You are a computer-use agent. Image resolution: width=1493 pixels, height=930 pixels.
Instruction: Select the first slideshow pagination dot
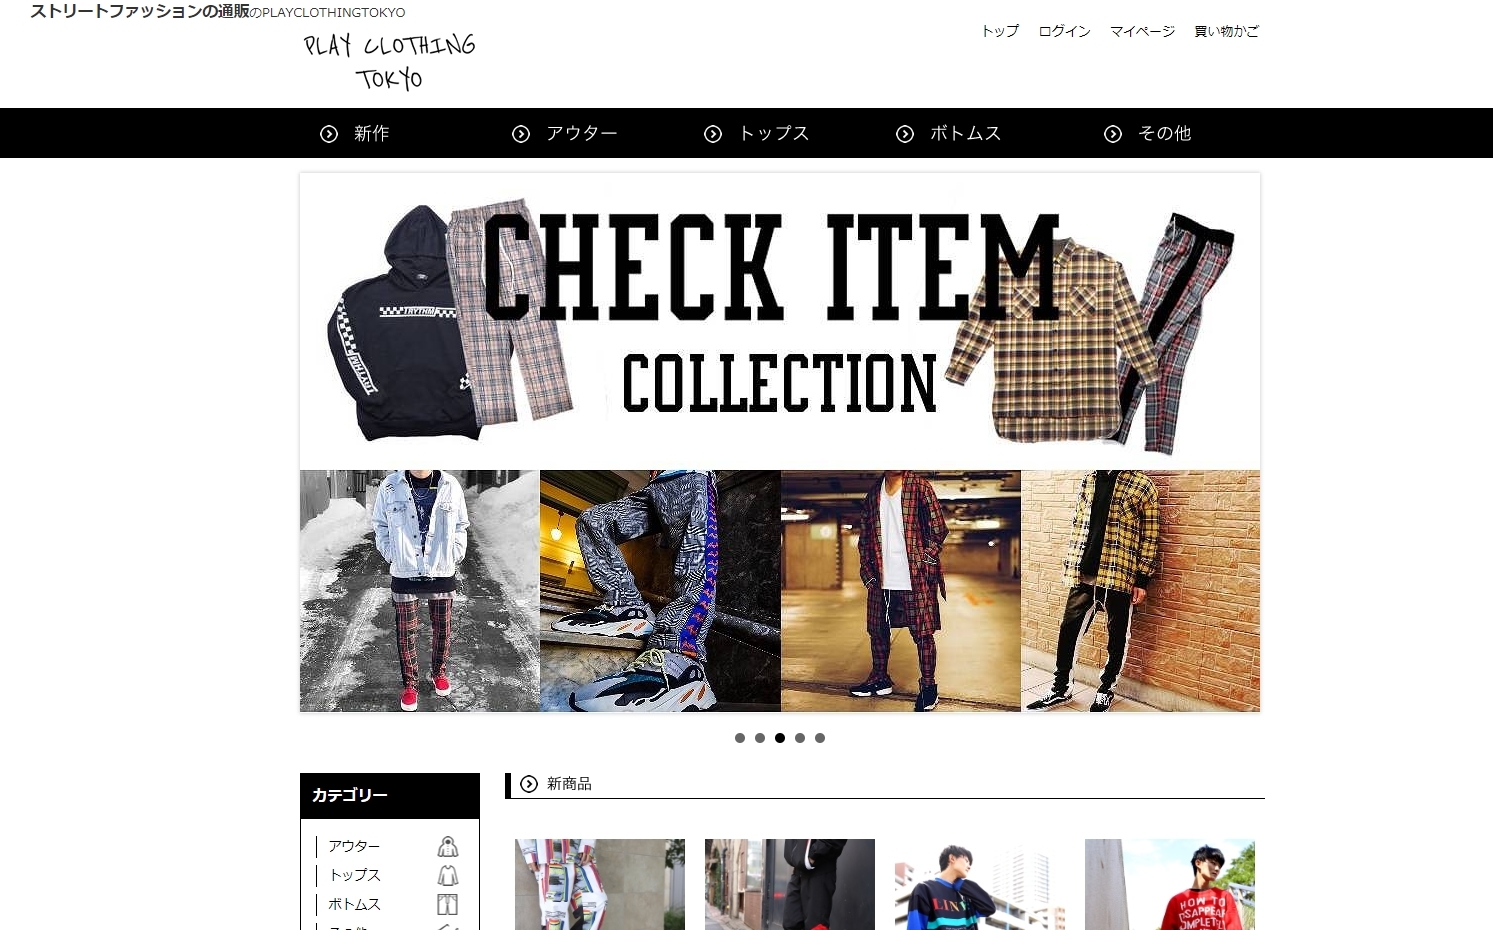pos(740,738)
